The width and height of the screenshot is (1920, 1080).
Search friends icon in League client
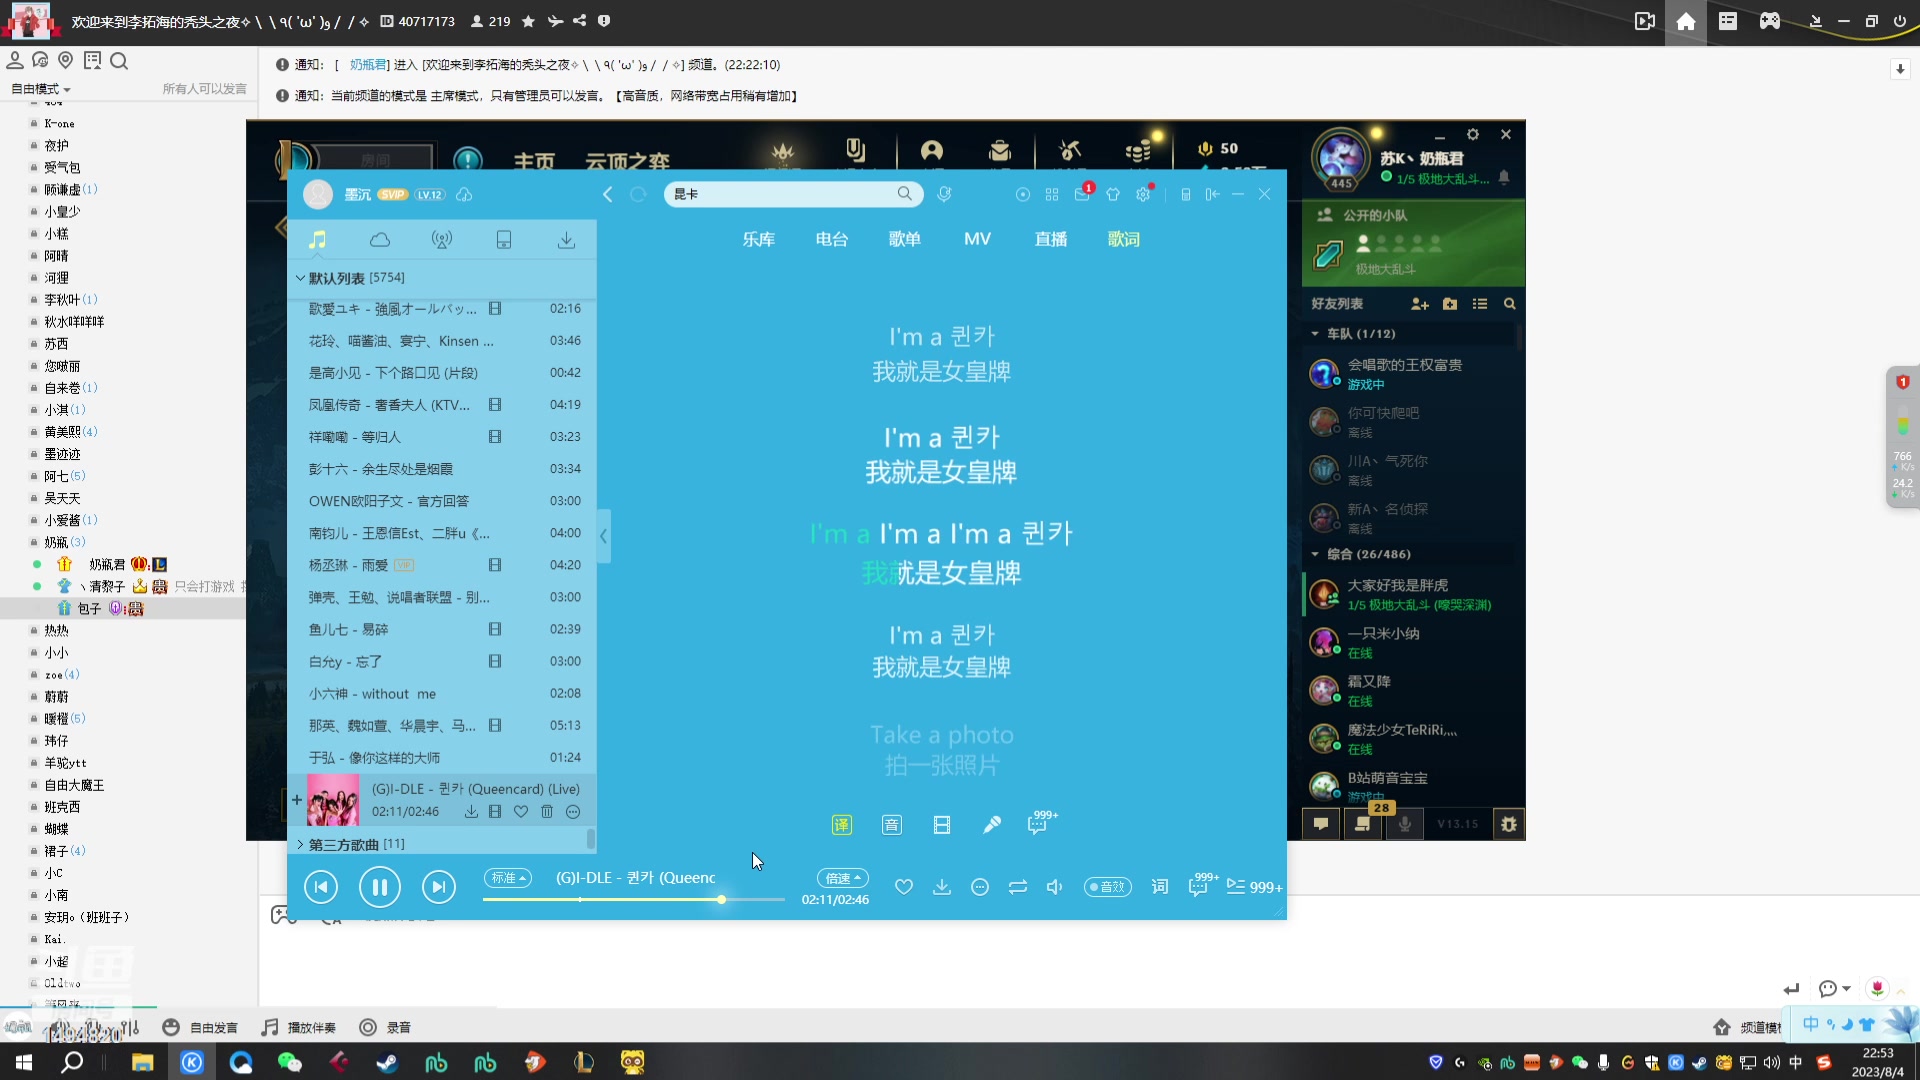point(1510,304)
